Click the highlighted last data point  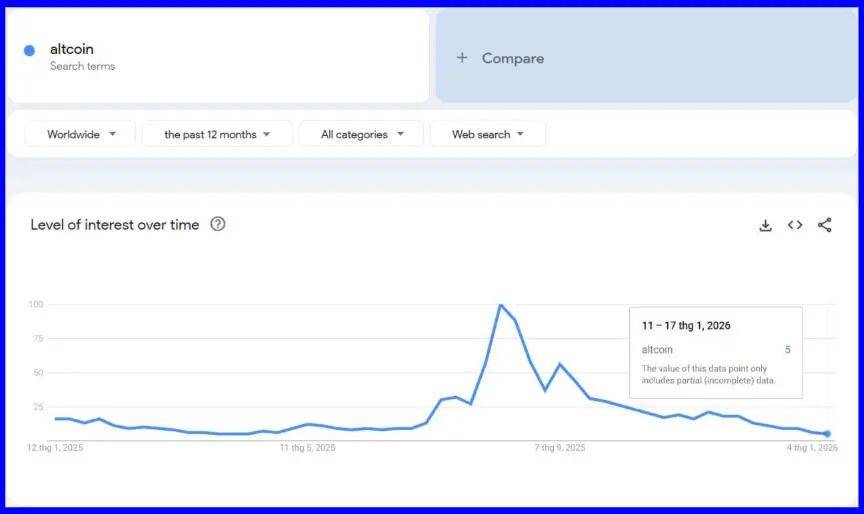pyautogui.click(x=826, y=433)
